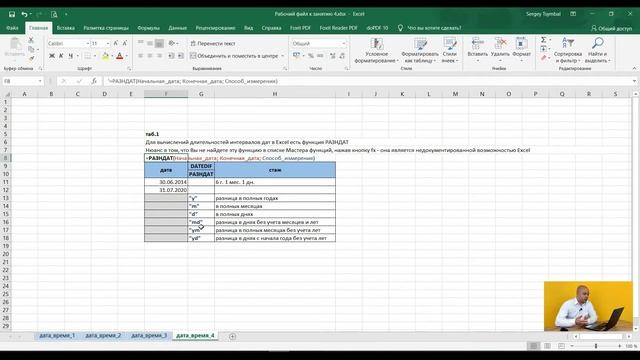The height and width of the screenshot is (360, 640).
Task: Switch to the Вставка ribbon tab
Action: click(x=66, y=28)
